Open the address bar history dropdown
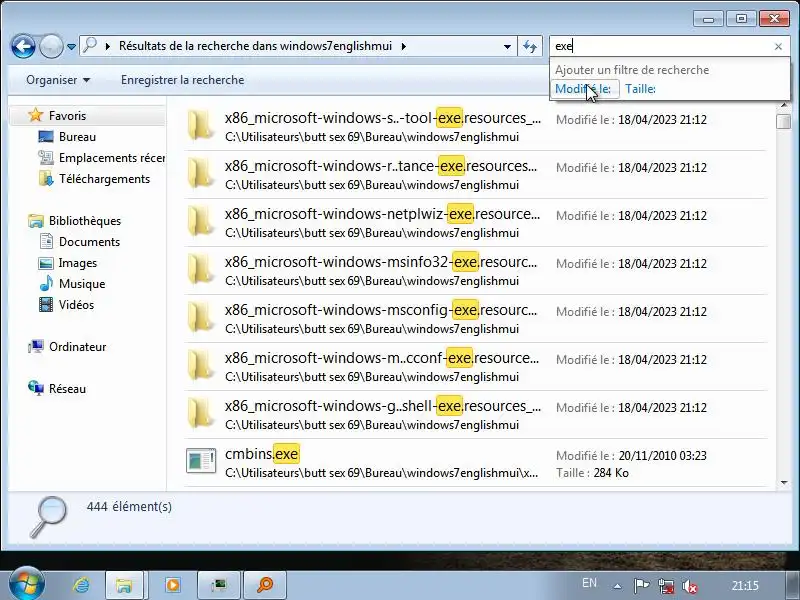Viewport: 800px width, 600px height. (x=507, y=46)
